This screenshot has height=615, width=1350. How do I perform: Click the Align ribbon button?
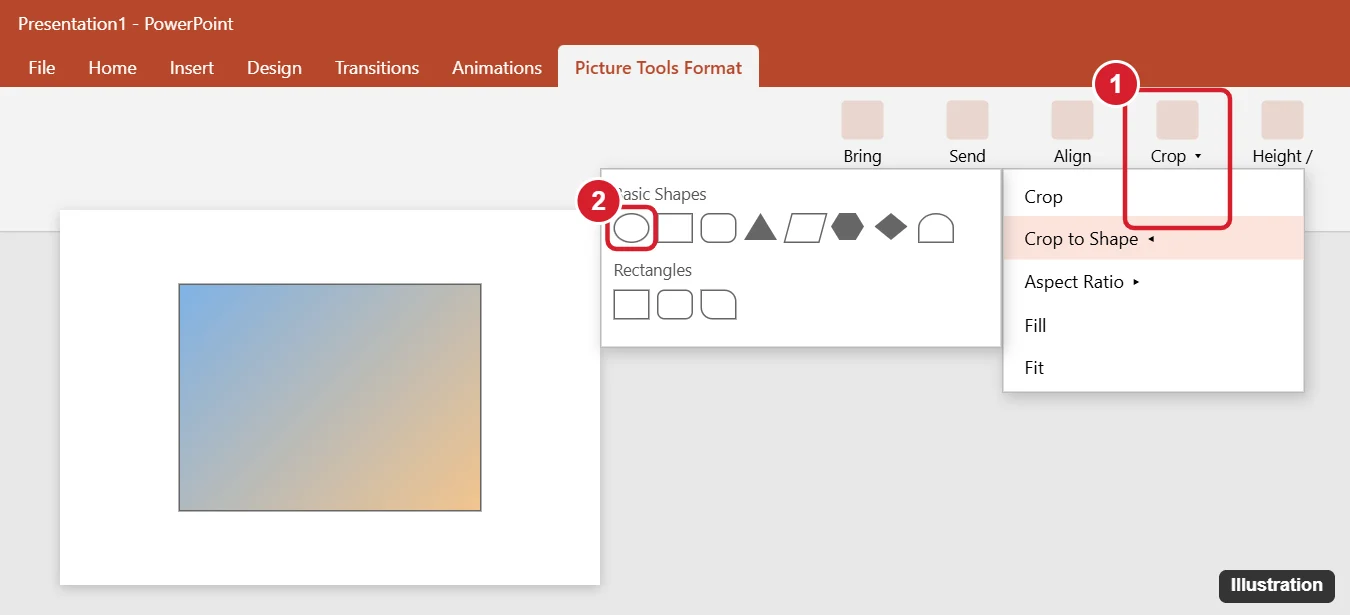(x=1072, y=133)
